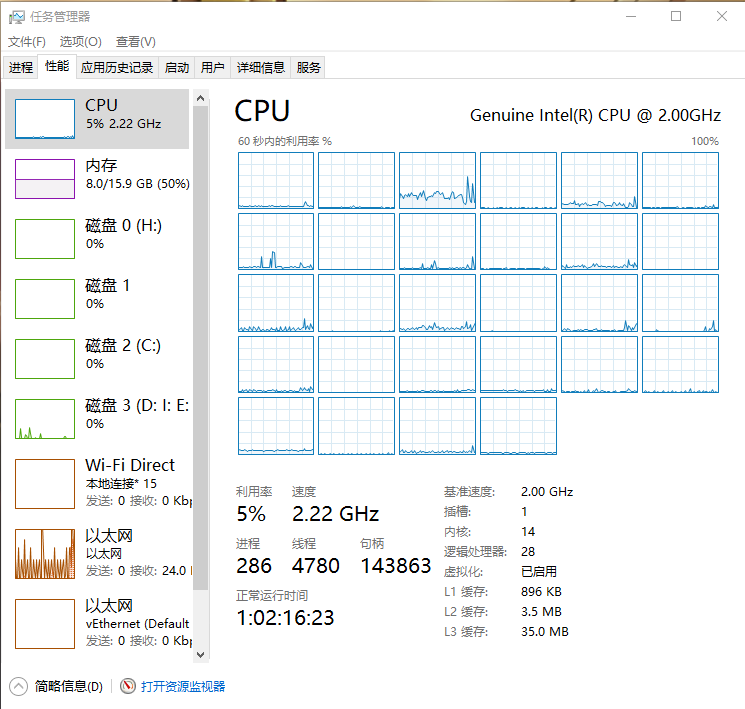This screenshot has height=709, width=745.
Task: Collapse to summary view using arrow icon
Action: (19, 686)
